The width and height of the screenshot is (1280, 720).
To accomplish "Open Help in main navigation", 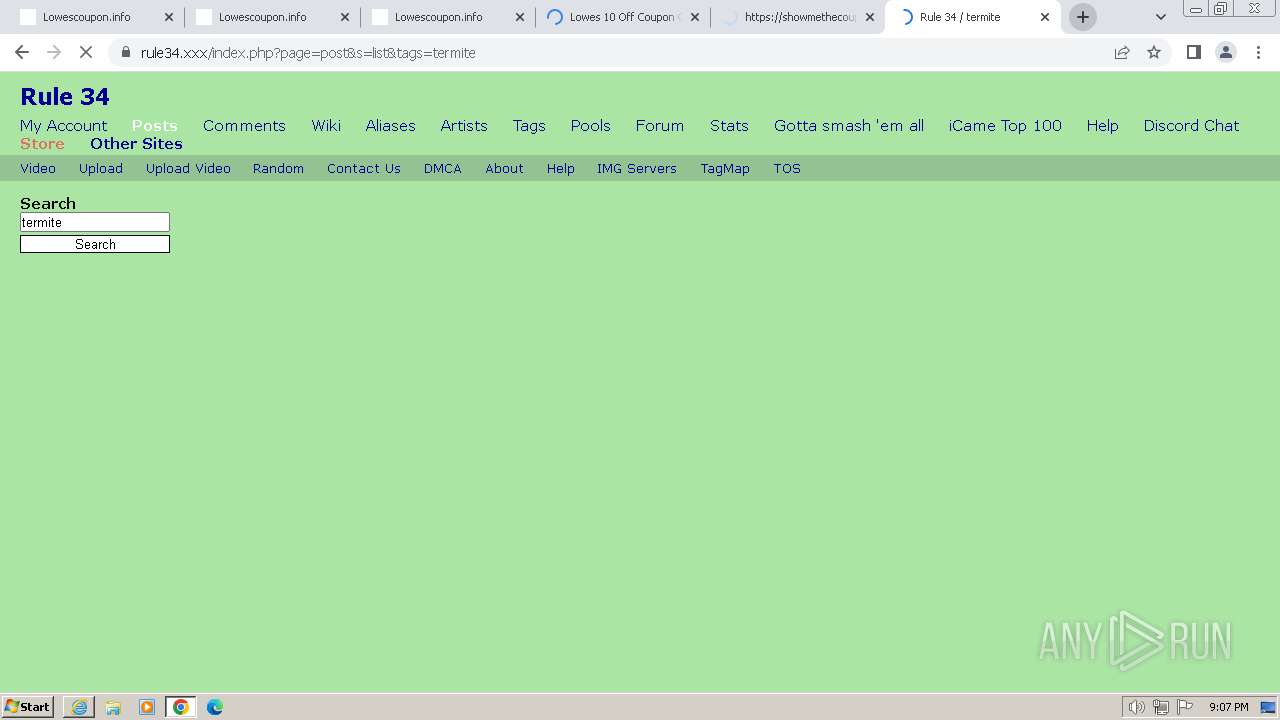I will [x=1102, y=125].
